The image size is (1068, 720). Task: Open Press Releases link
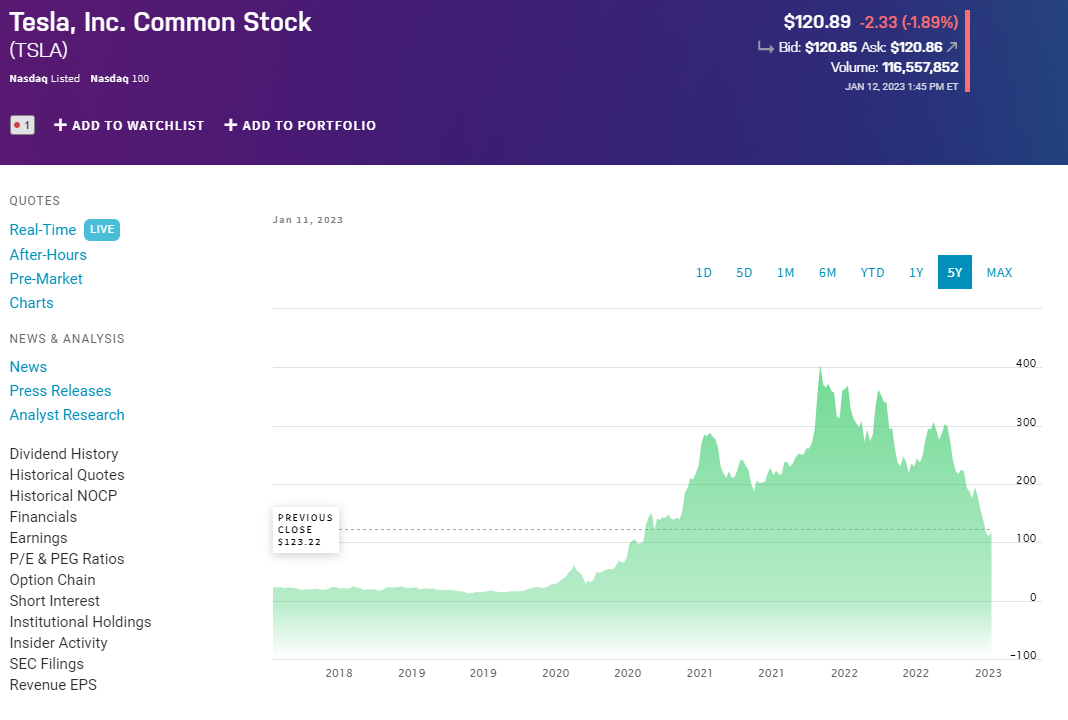tap(60, 390)
